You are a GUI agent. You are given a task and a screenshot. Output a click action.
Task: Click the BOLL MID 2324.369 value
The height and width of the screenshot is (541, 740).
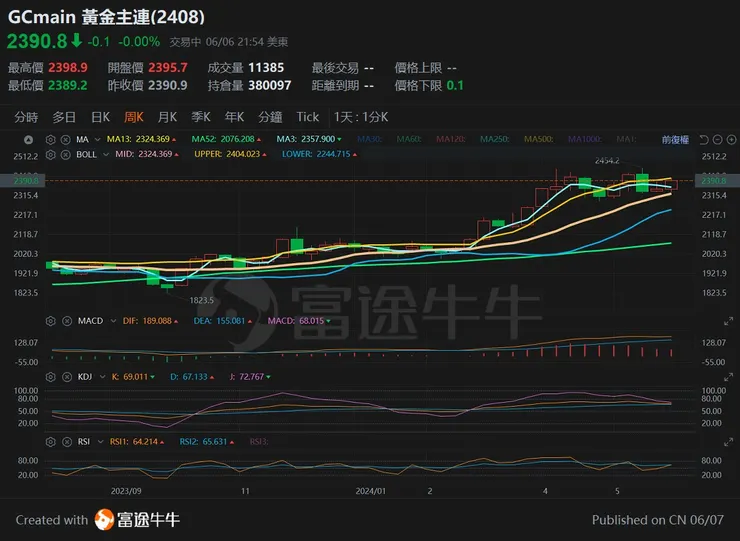coord(147,154)
